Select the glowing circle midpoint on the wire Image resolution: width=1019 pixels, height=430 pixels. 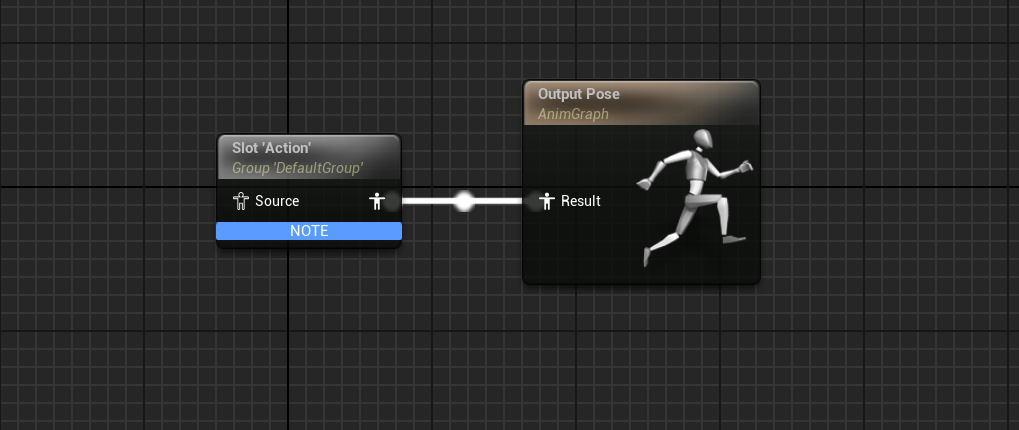point(463,201)
